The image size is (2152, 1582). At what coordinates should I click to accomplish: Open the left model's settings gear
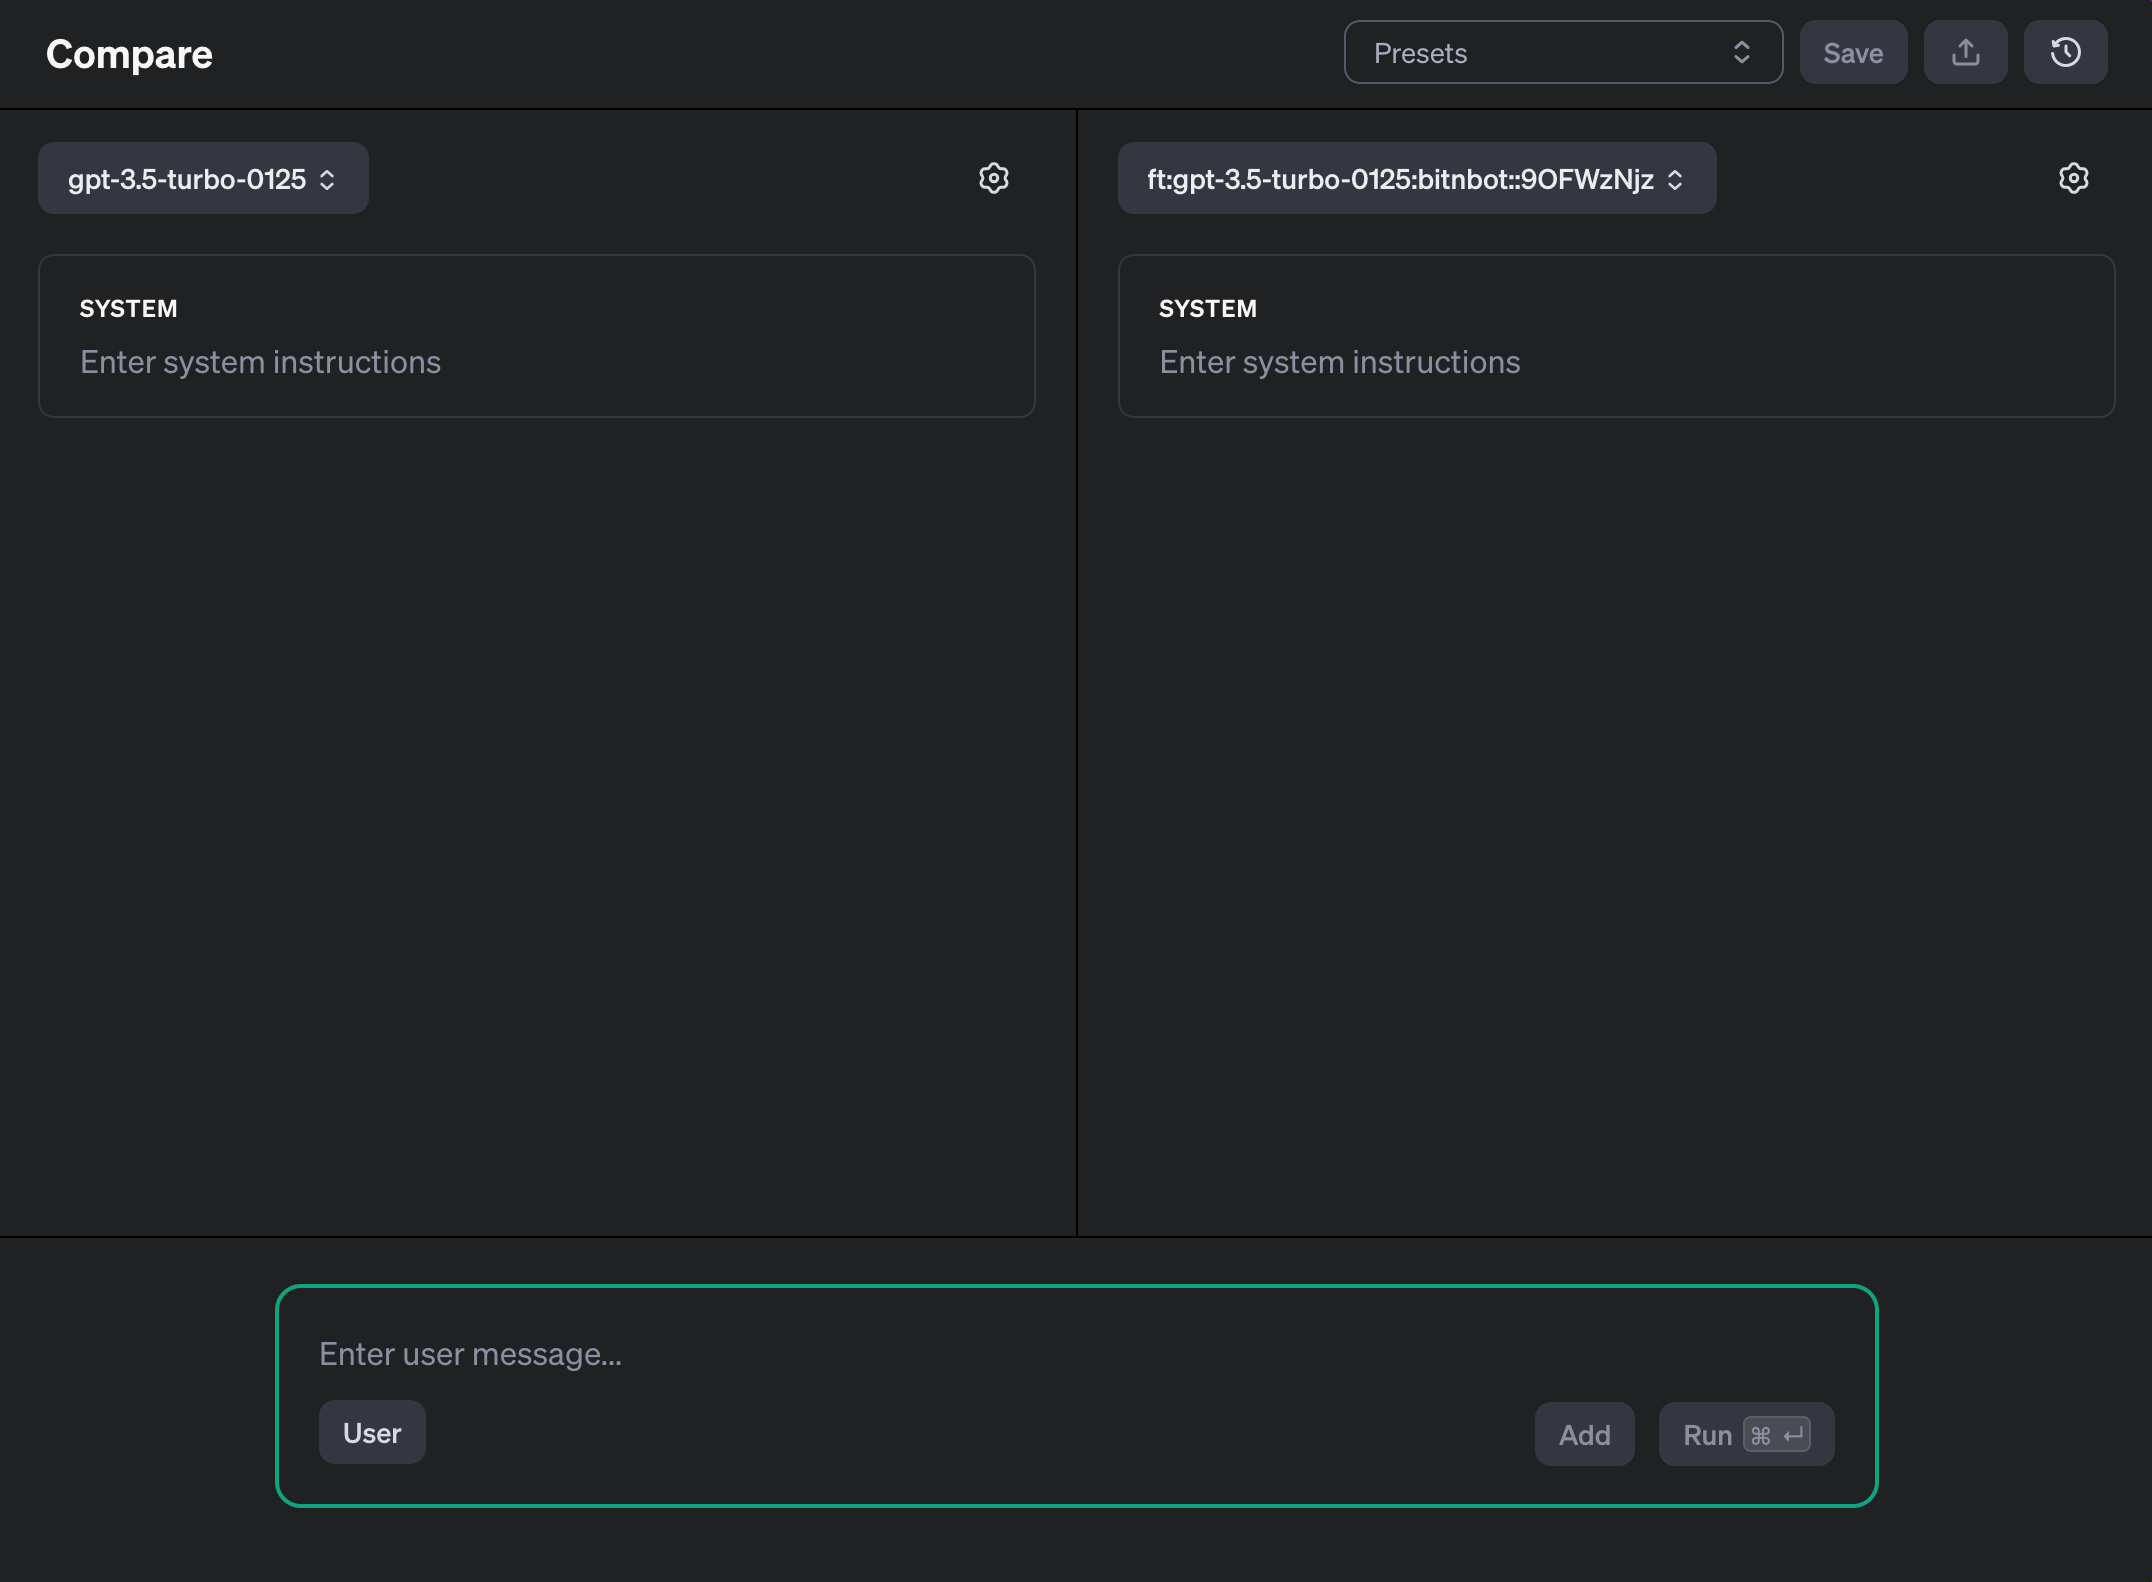[993, 178]
